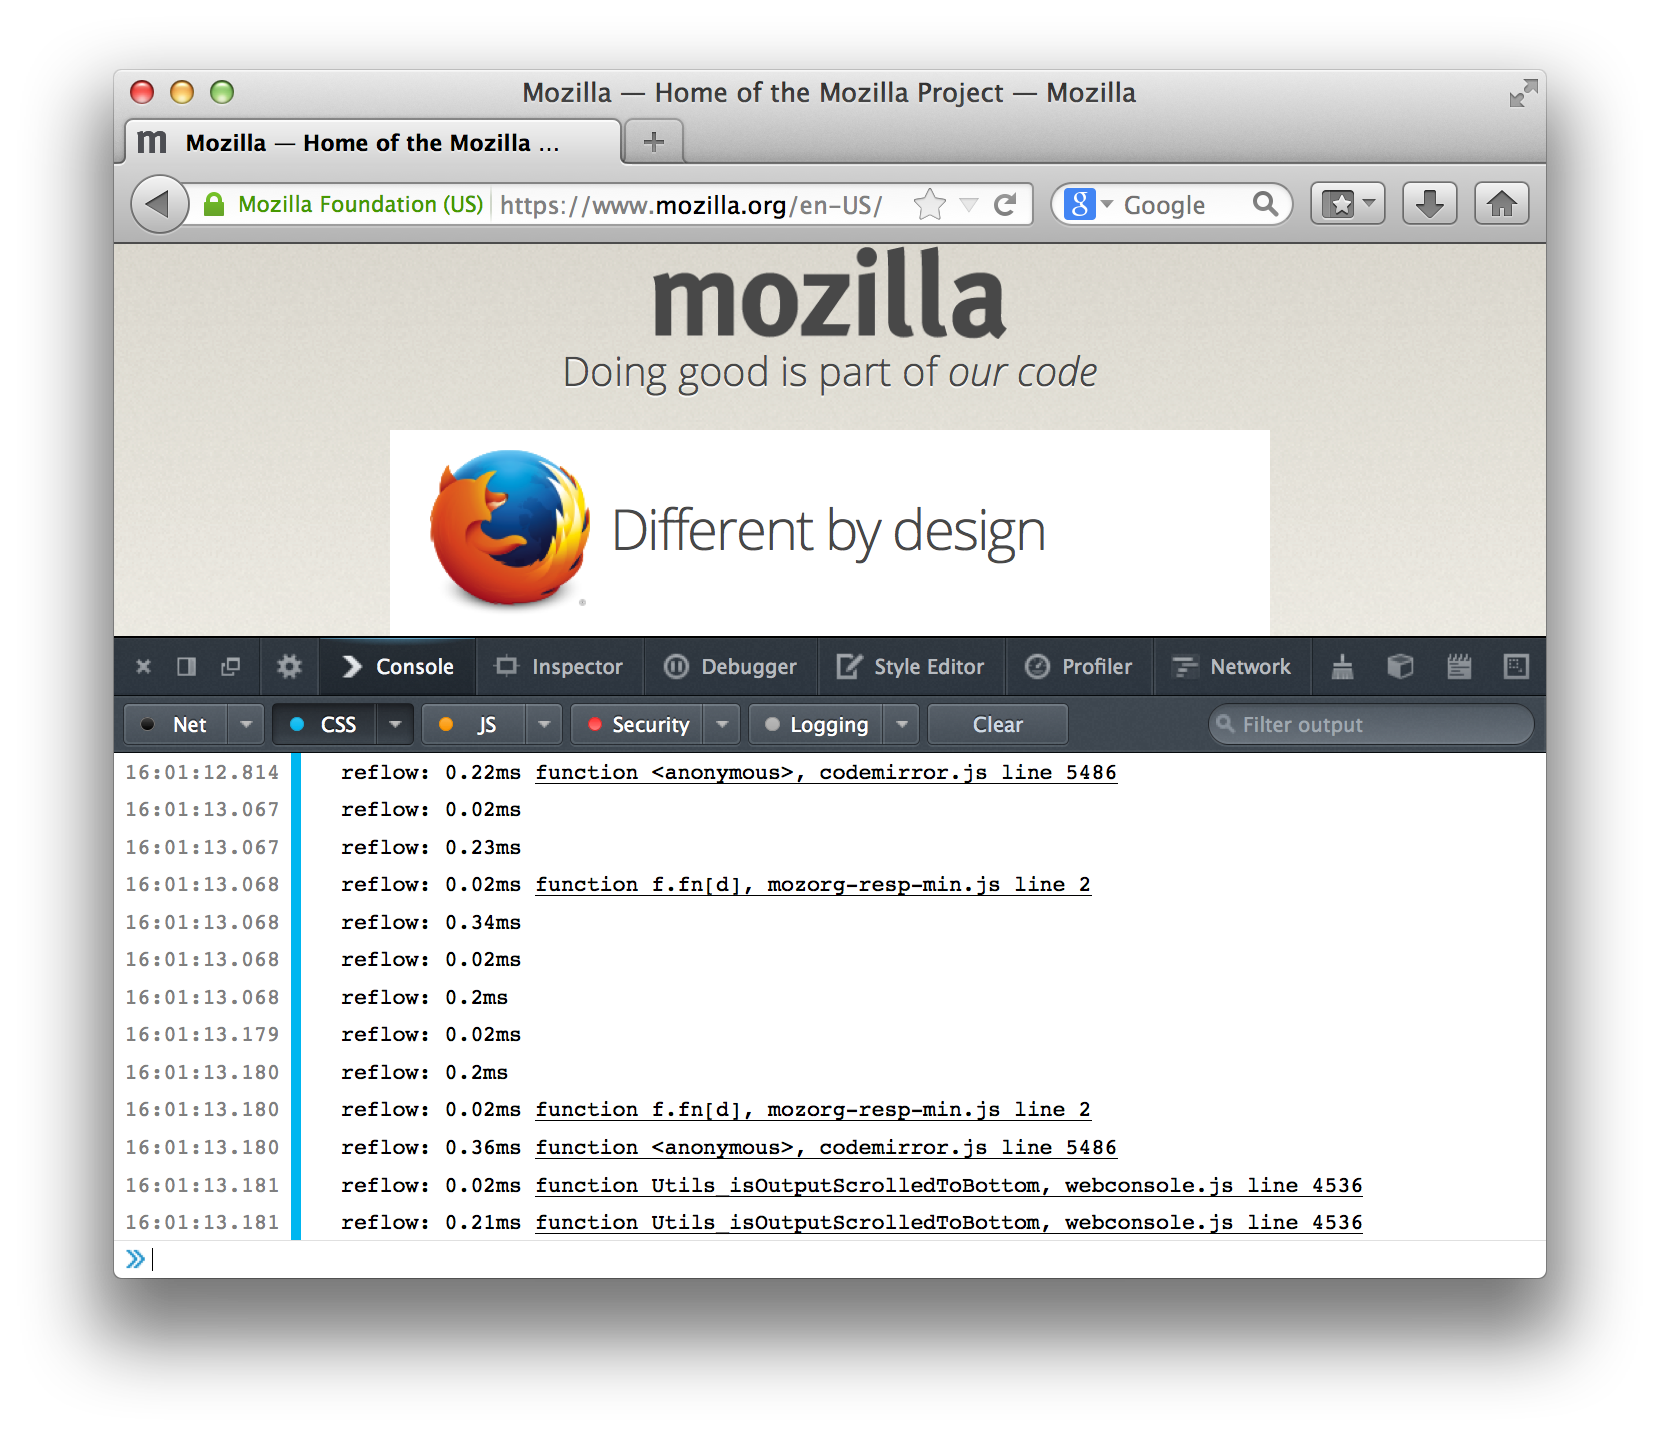Detach the toolbox into separate window
This screenshot has height=1436, width=1660.
tap(231, 667)
